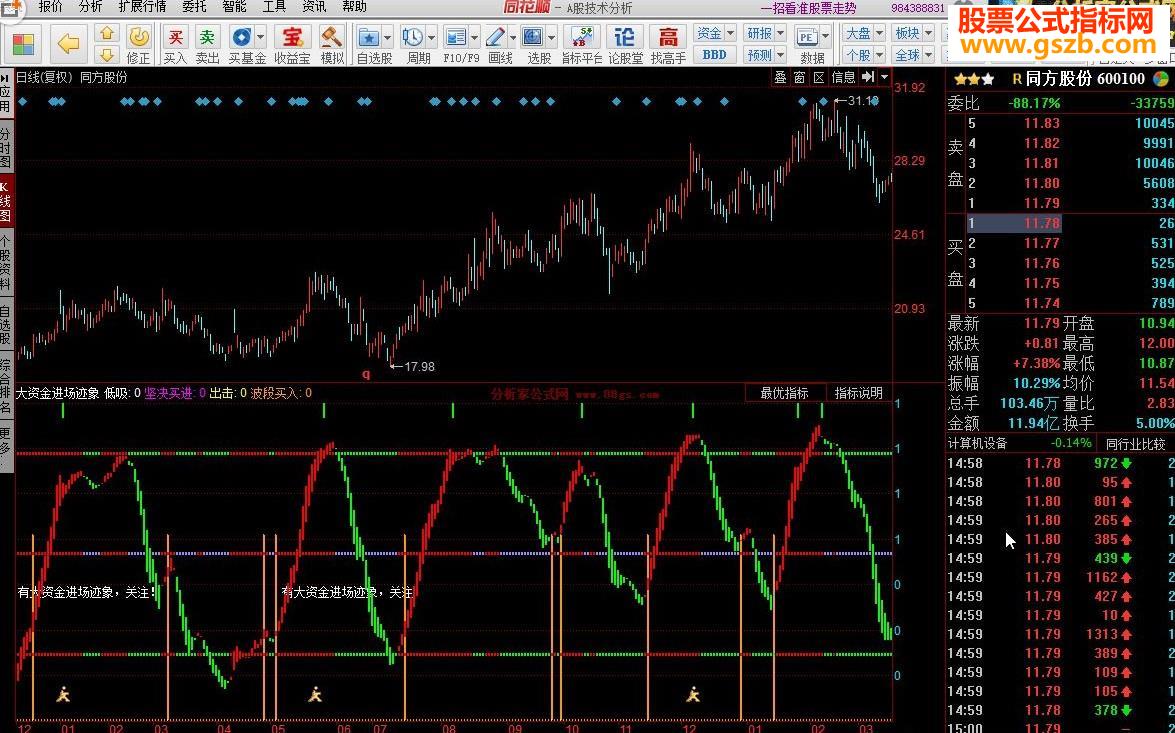Expand 画线 dropdown arrow
1175x733 pixels.
pyautogui.click(x=513, y=36)
